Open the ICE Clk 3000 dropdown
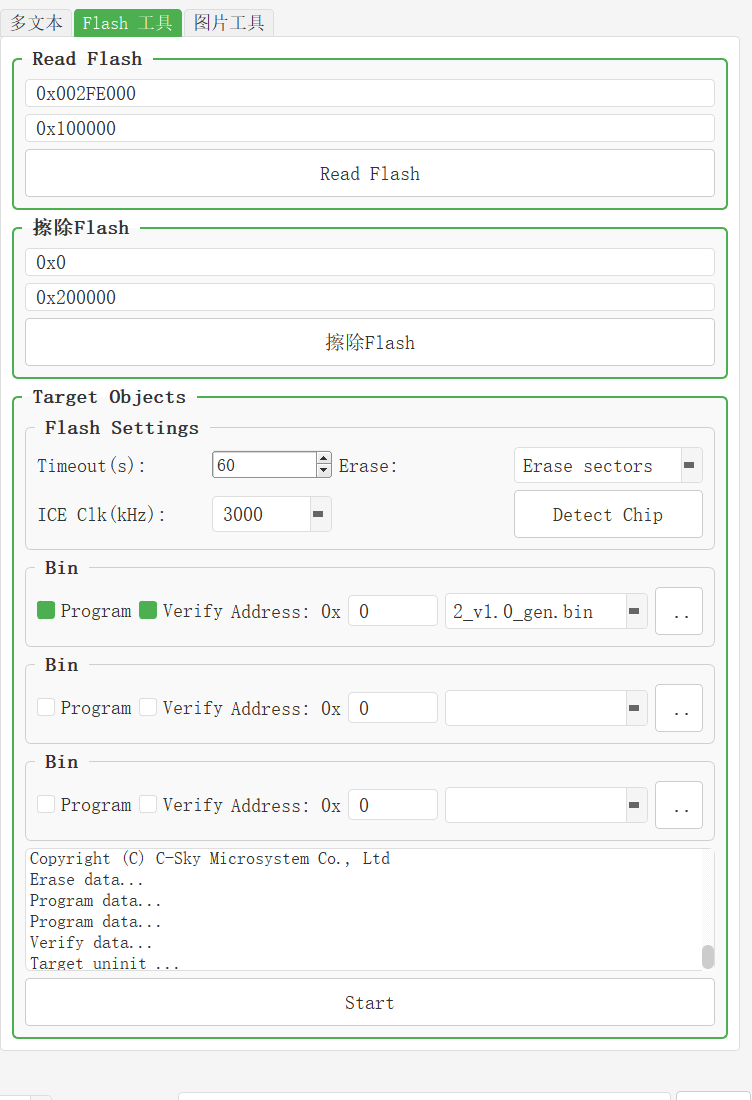The width and height of the screenshot is (752, 1100). tap(271, 514)
